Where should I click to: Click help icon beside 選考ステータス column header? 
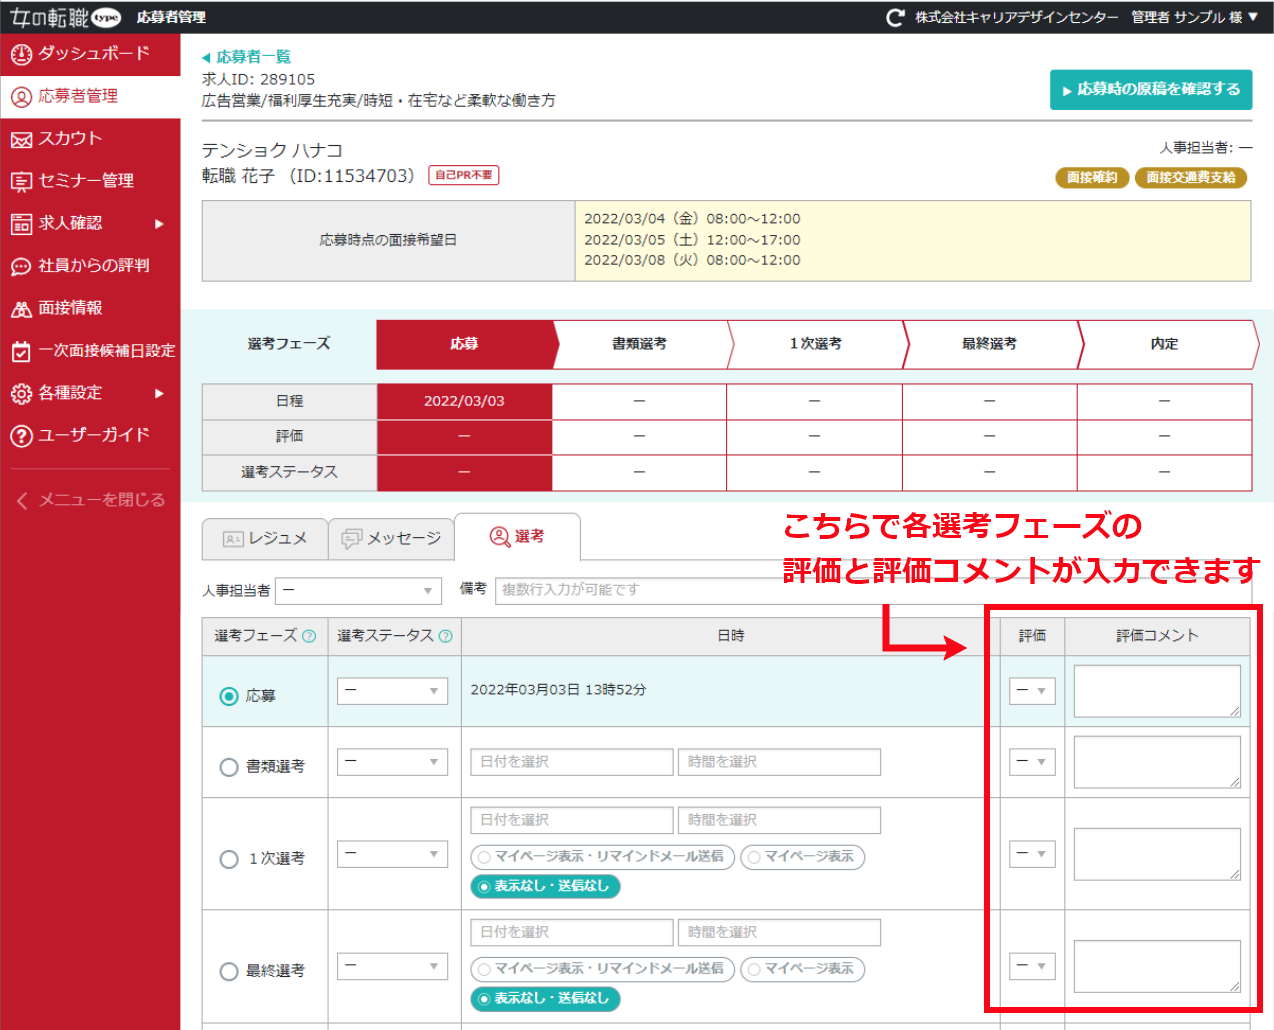446,636
